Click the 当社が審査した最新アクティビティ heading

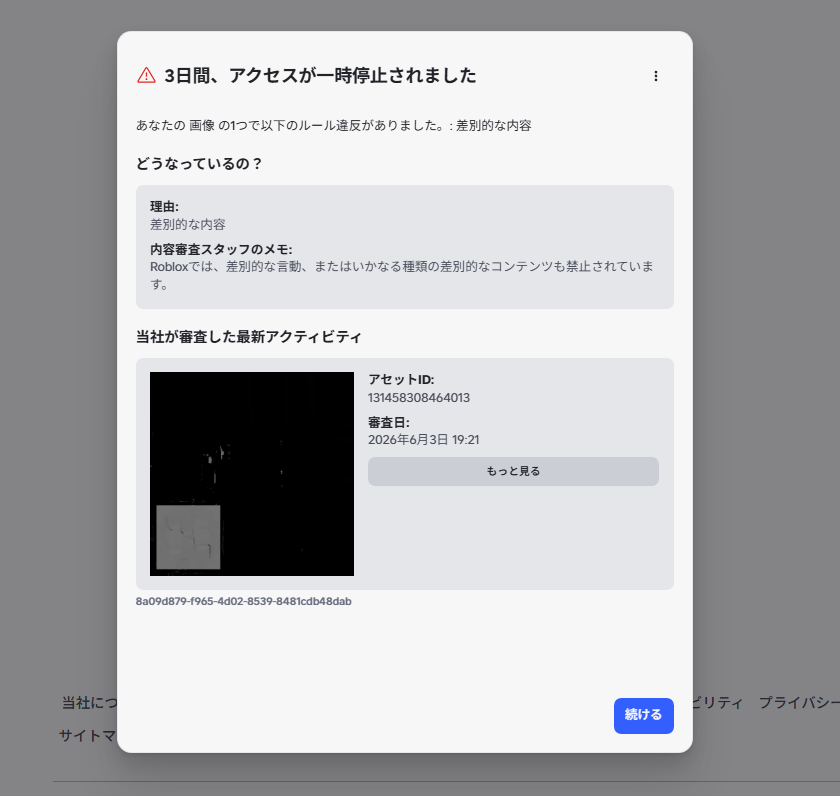(x=249, y=337)
